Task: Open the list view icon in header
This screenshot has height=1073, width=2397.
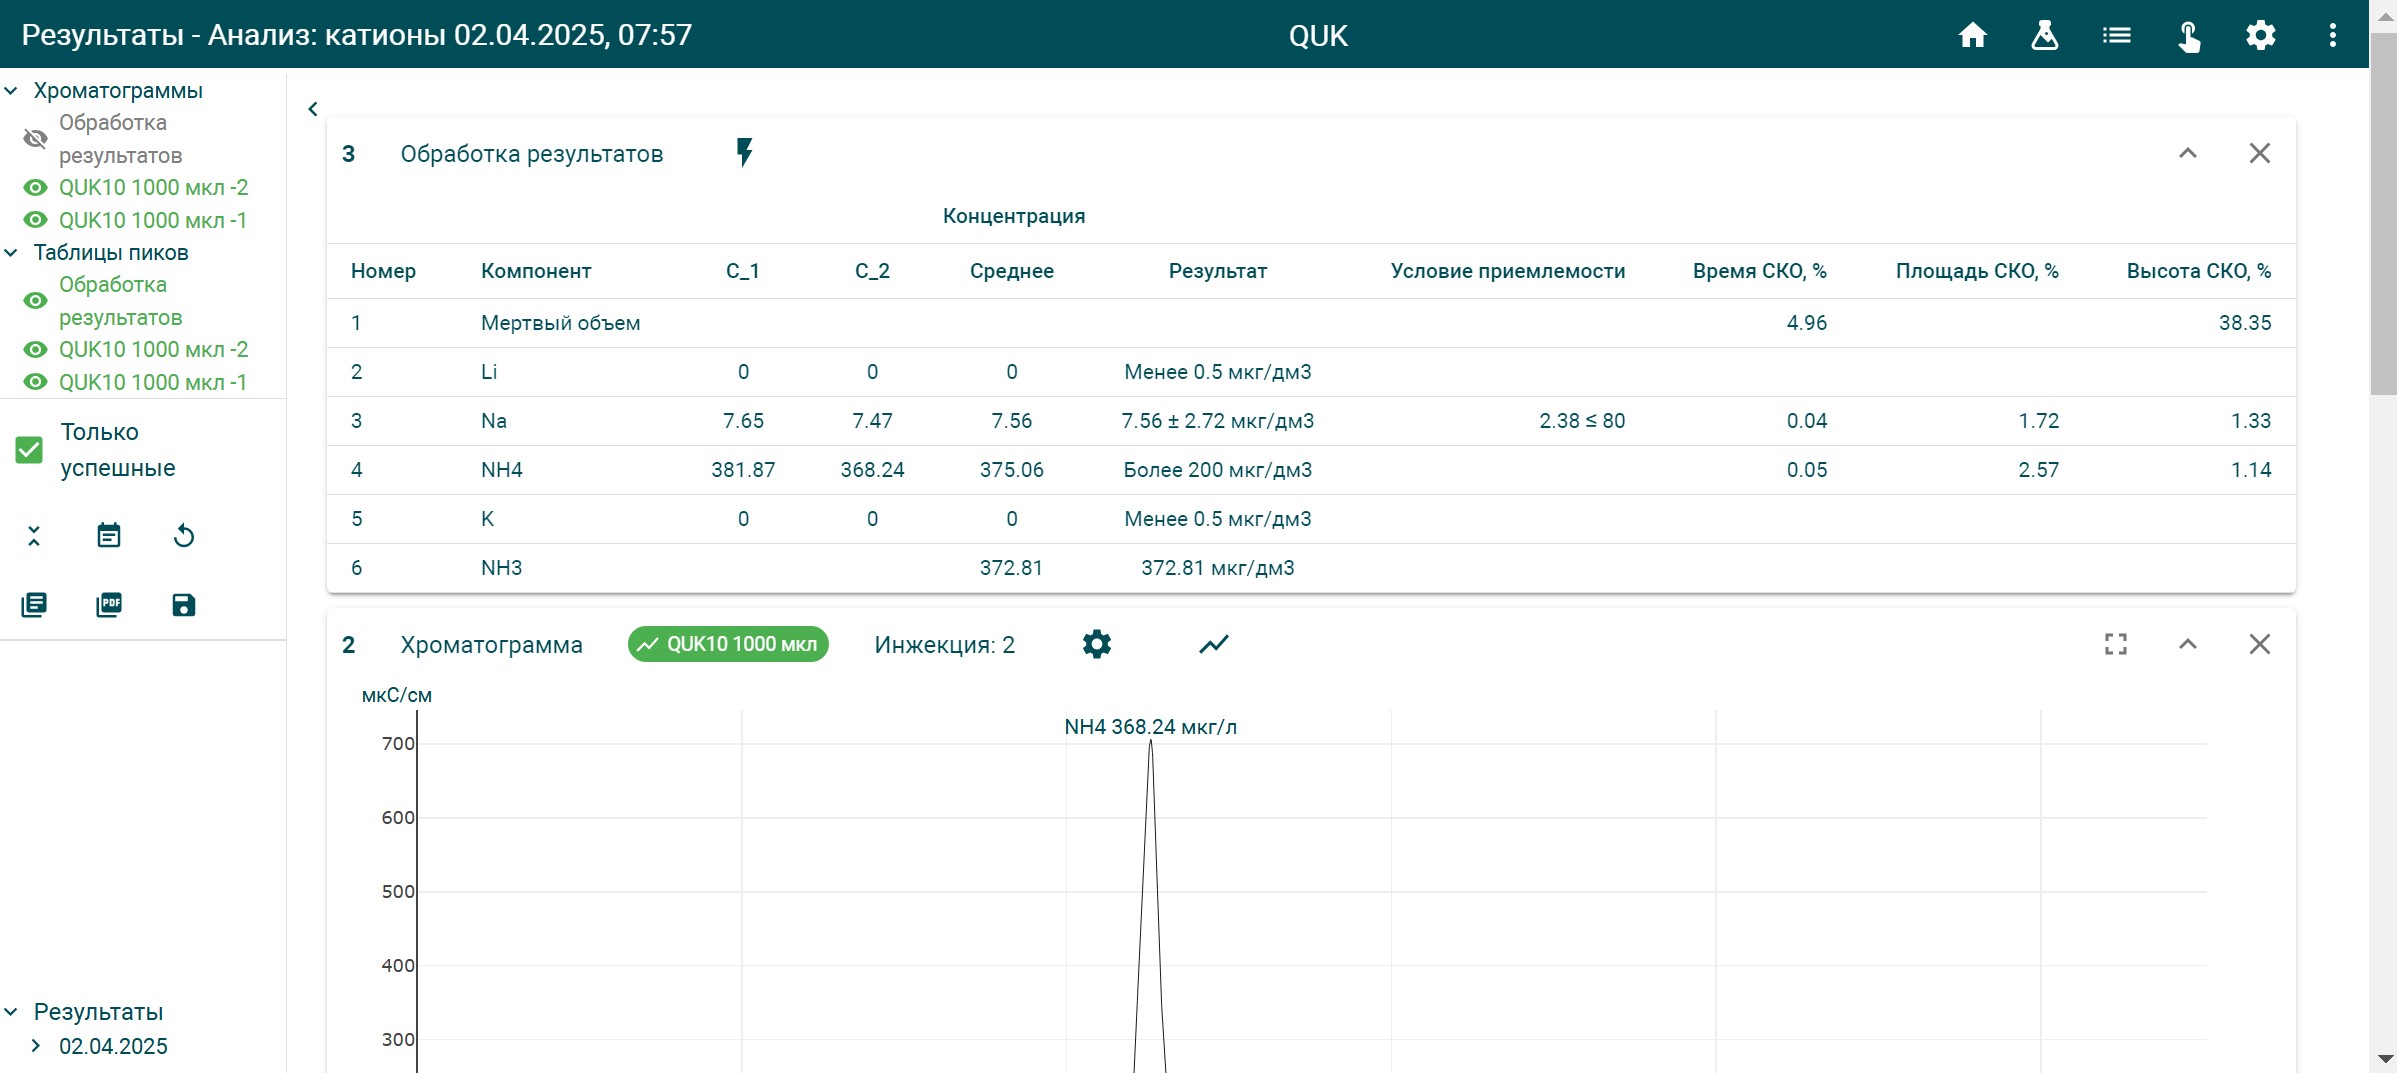Action: point(2116,36)
